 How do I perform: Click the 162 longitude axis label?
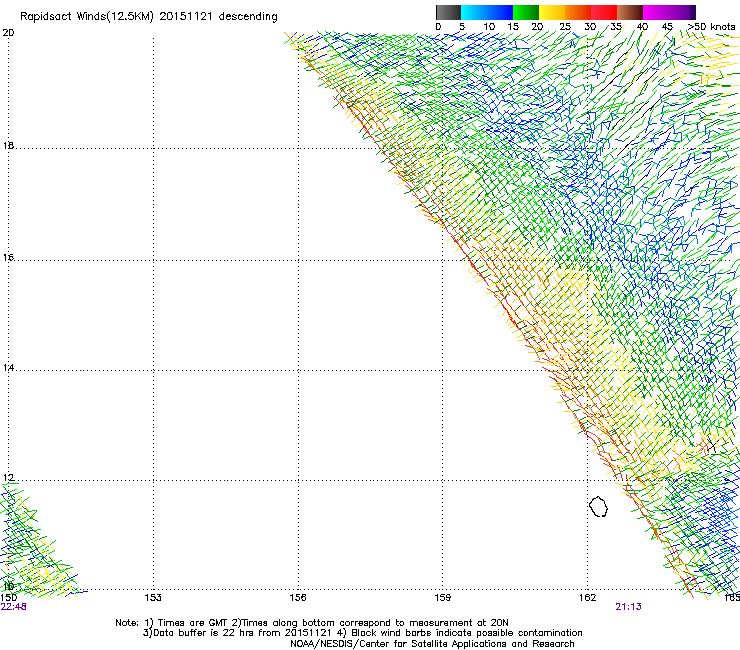tap(587, 598)
